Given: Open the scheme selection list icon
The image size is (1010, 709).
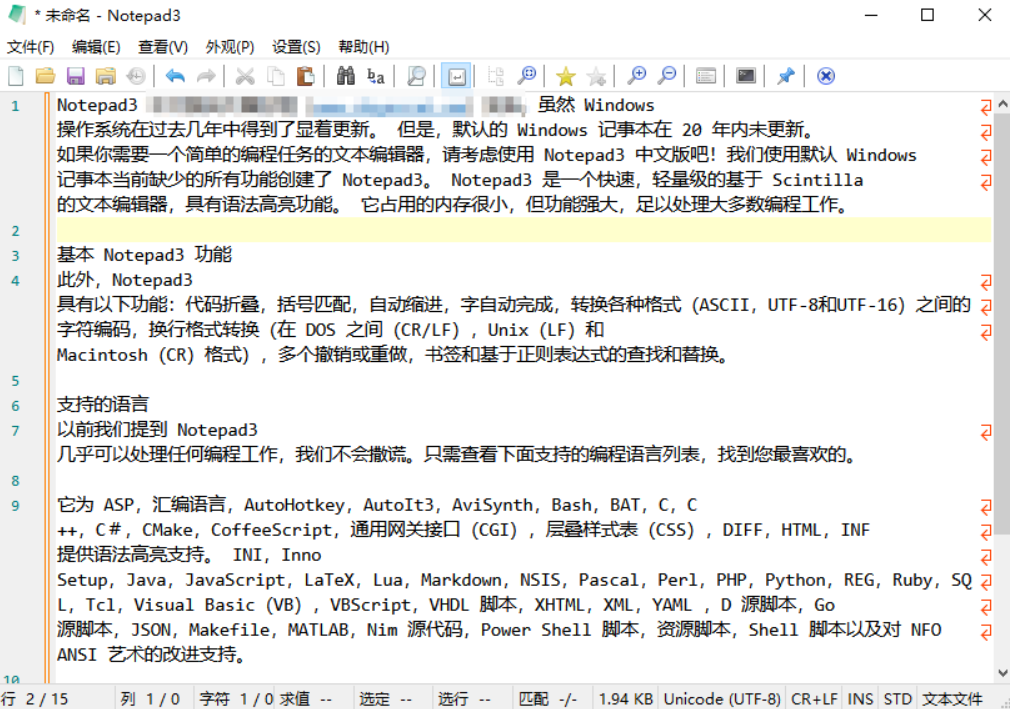Looking at the screenshot, I should click(706, 76).
